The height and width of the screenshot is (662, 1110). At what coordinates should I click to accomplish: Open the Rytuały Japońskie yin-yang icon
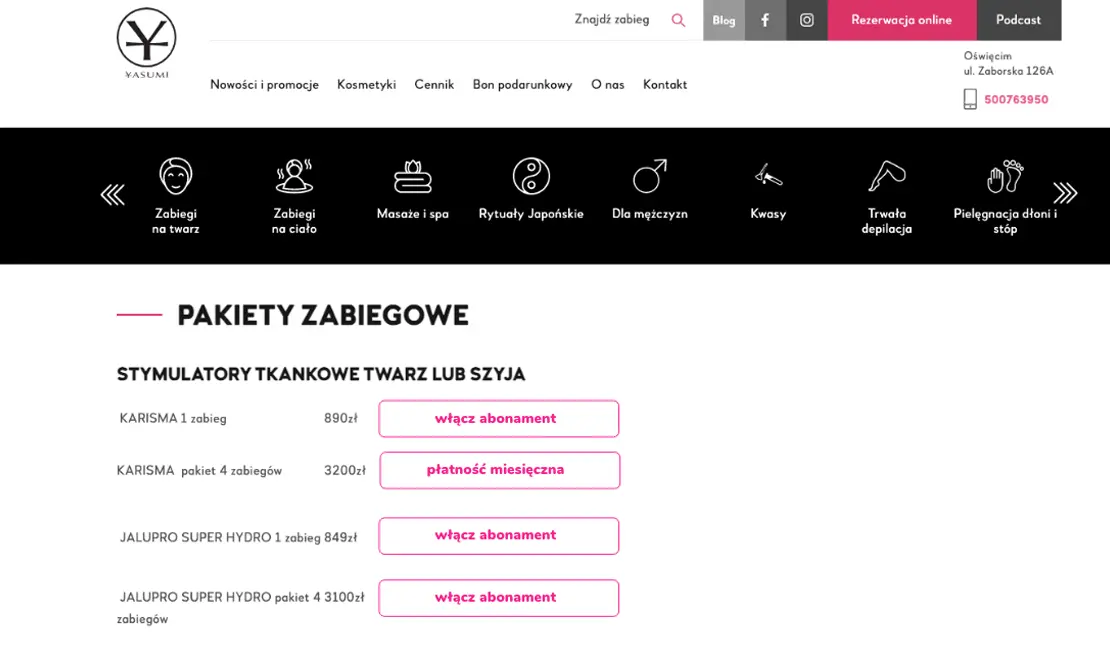(x=530, y=176)
